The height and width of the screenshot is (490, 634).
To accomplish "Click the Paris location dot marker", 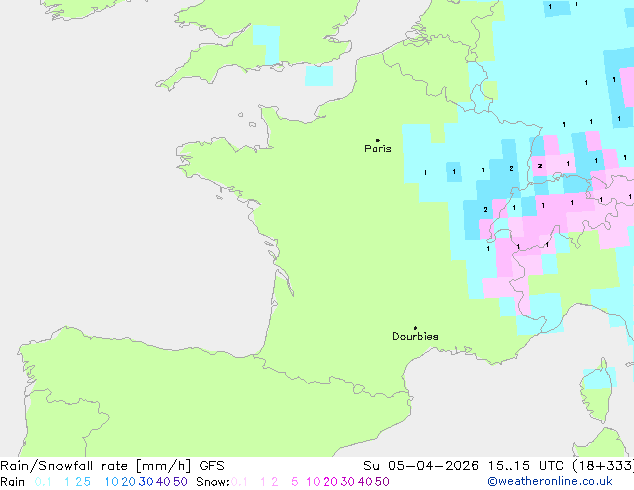I will coord(378,140).
